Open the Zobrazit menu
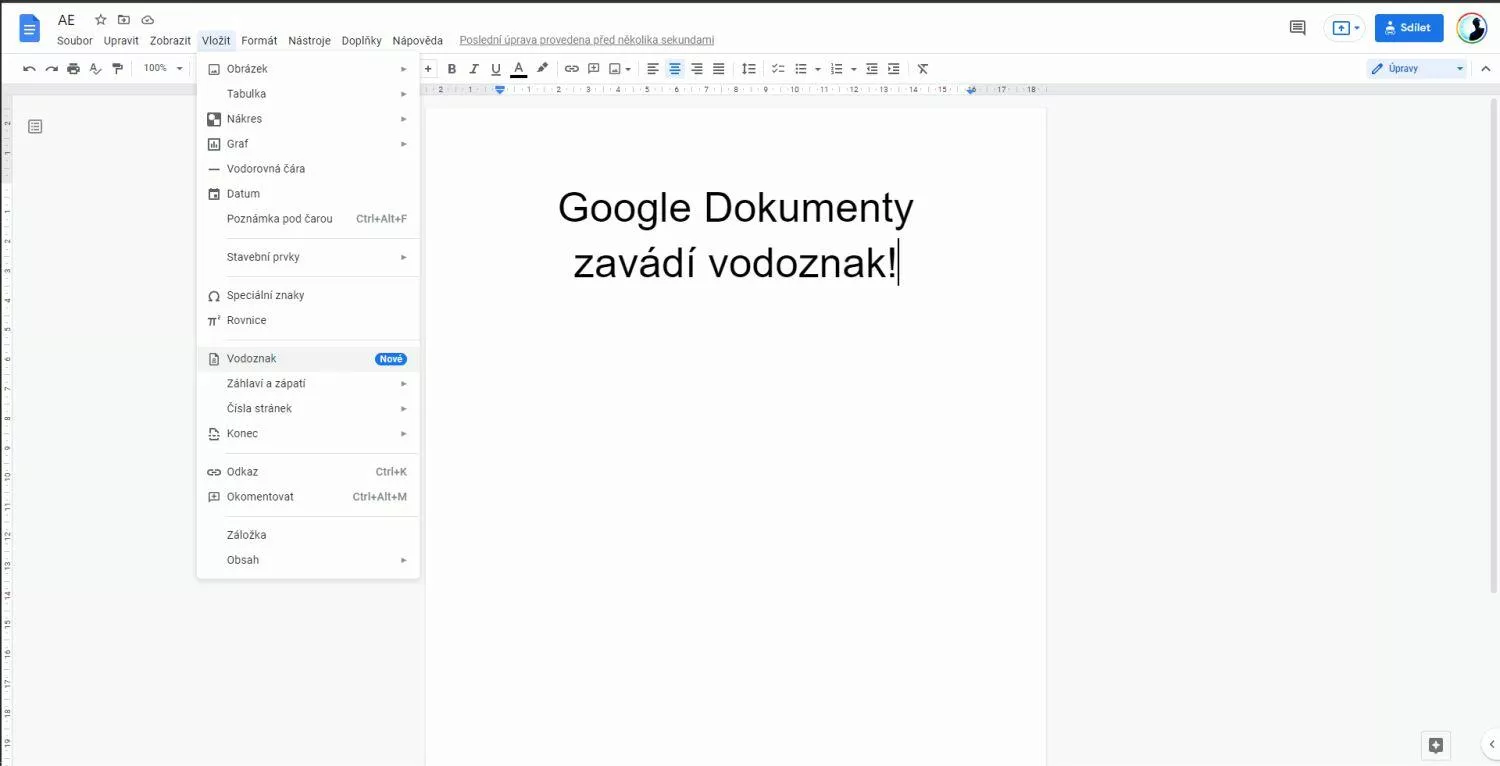The image size is (1500, 766). click(x=170, y=41)
